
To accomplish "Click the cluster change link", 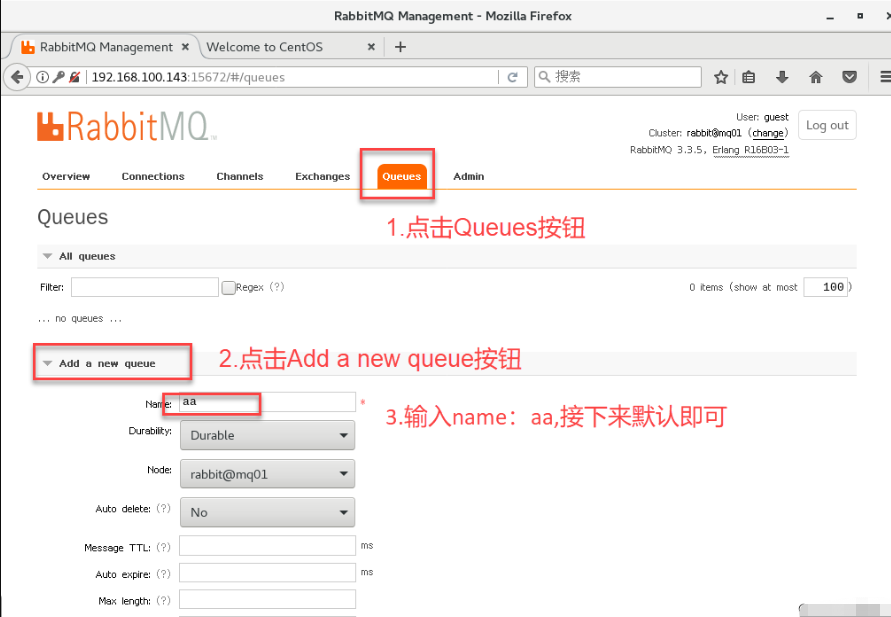I will (x=768, y=133).
